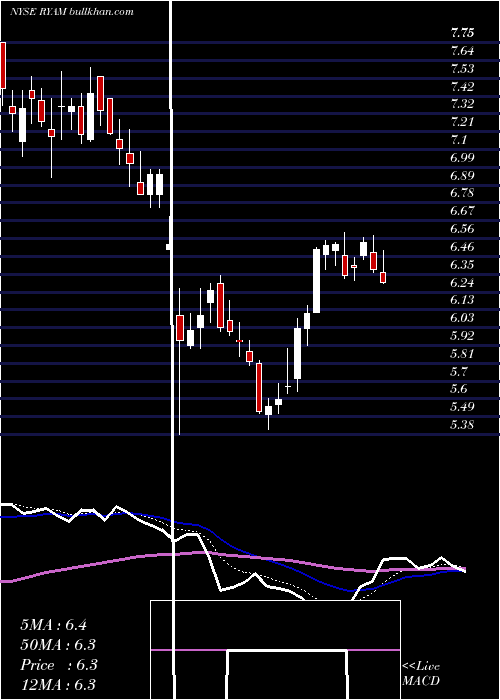Click the 5.7 price axis label
This screenshot has width=500, height=700.
point(459,371)
